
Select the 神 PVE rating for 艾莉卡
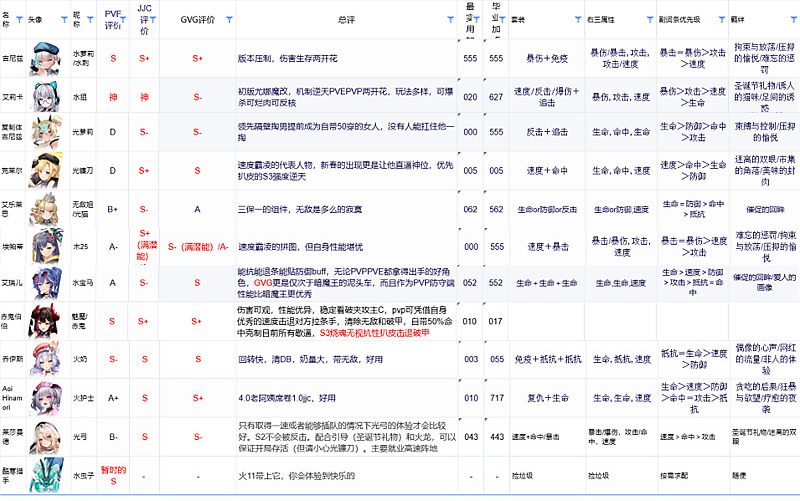coord(112,97)
